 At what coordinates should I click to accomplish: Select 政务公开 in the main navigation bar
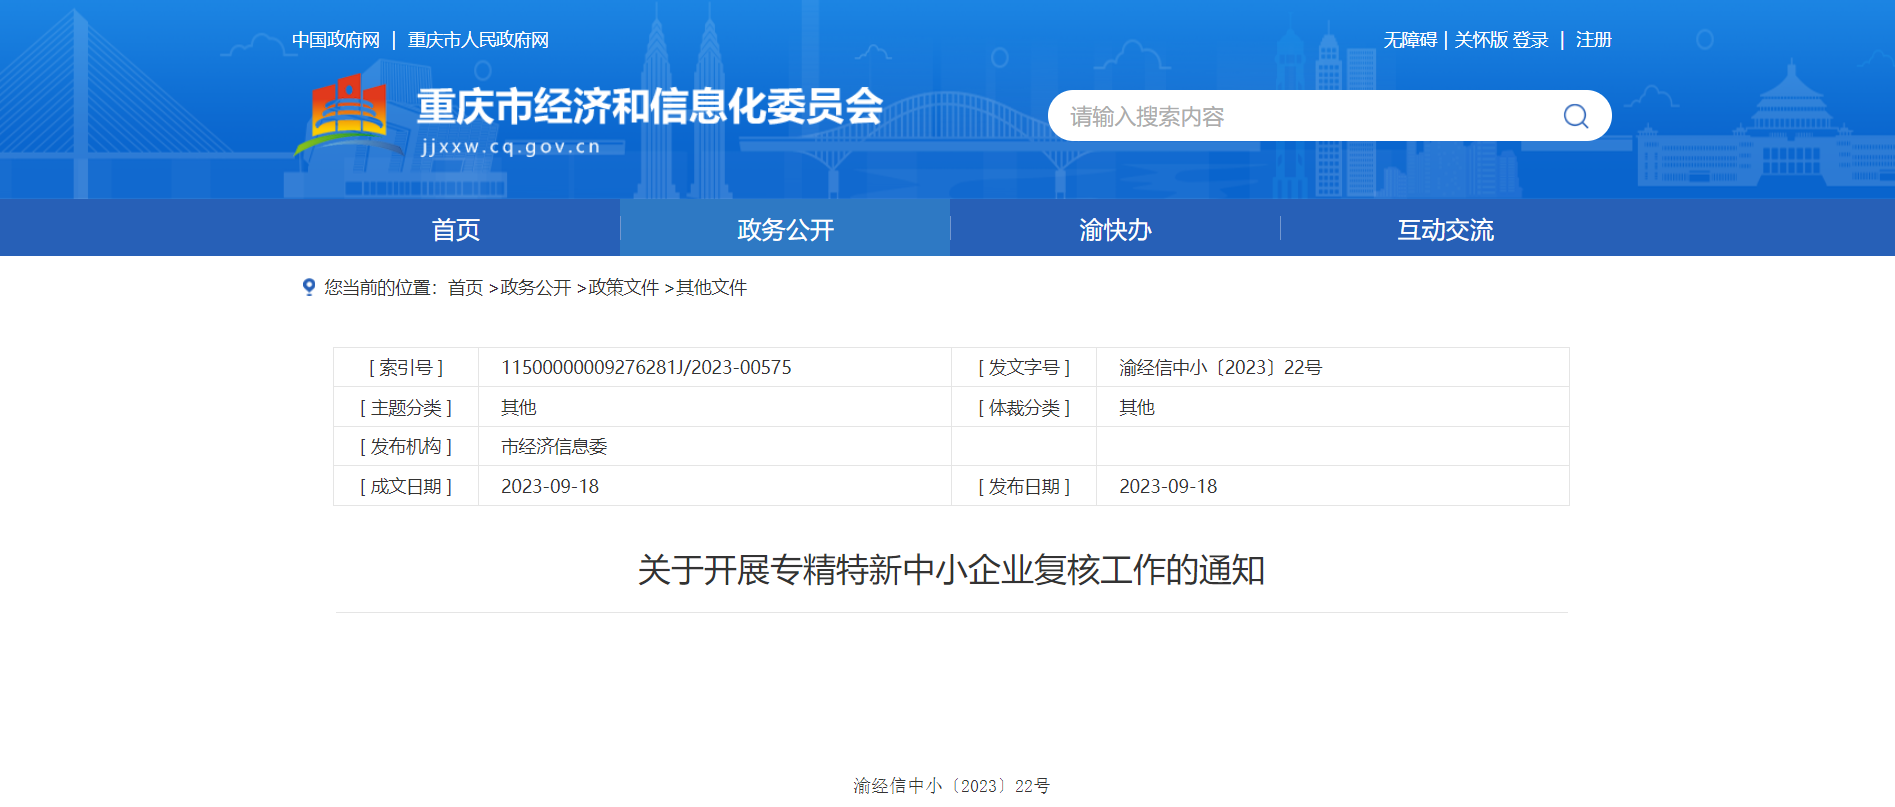pyautogui.click(x=785, y=229)
